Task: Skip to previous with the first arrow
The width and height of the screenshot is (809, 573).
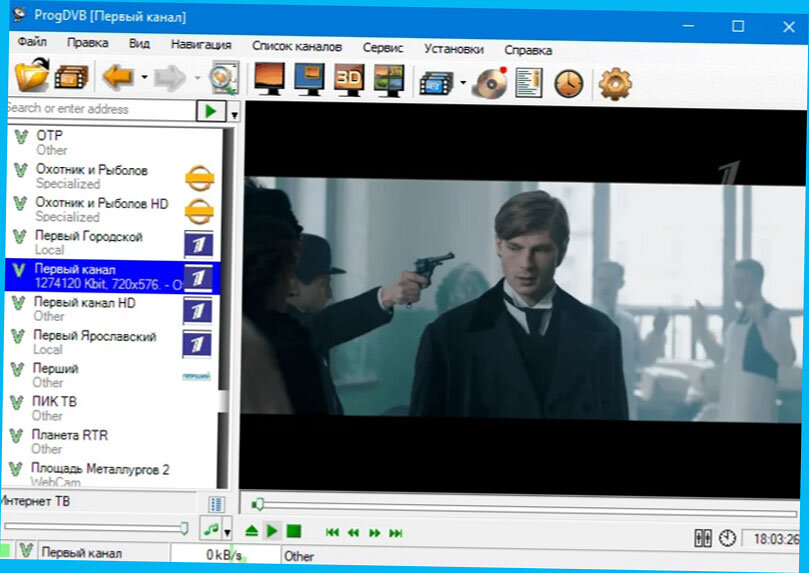Action: tap(332, 532)
